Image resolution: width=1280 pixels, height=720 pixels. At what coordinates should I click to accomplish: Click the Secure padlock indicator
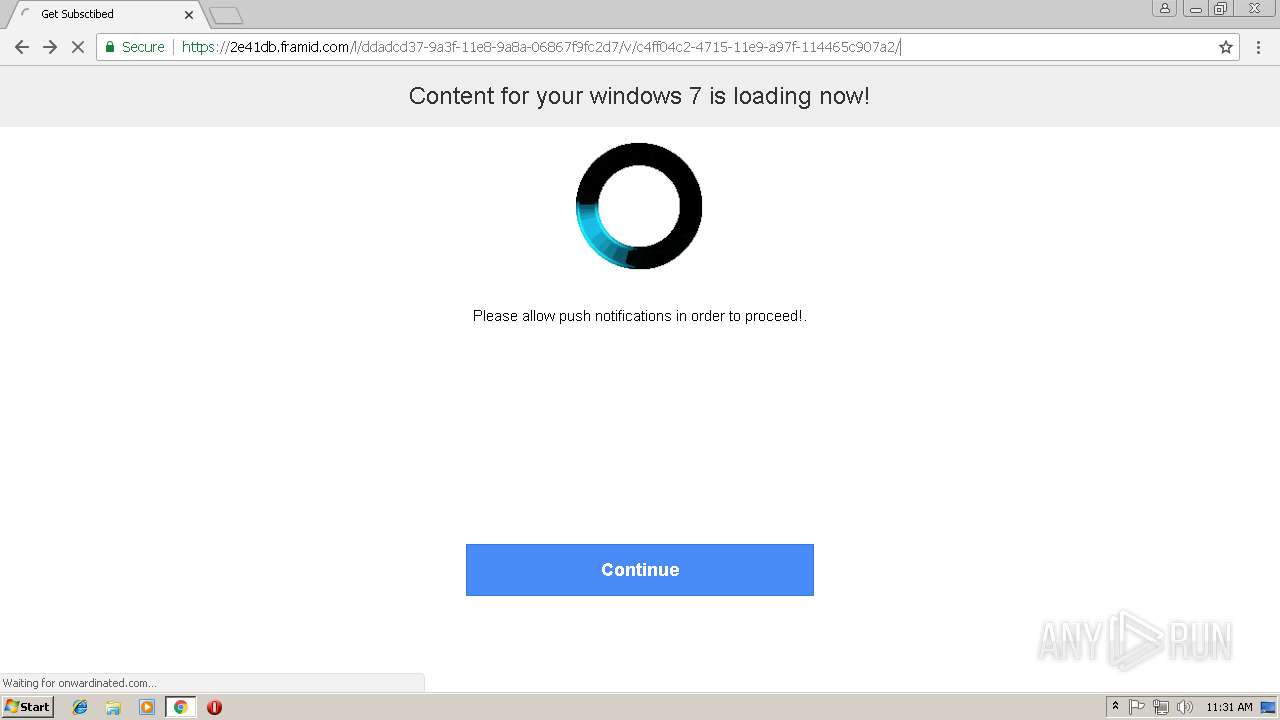134,47
